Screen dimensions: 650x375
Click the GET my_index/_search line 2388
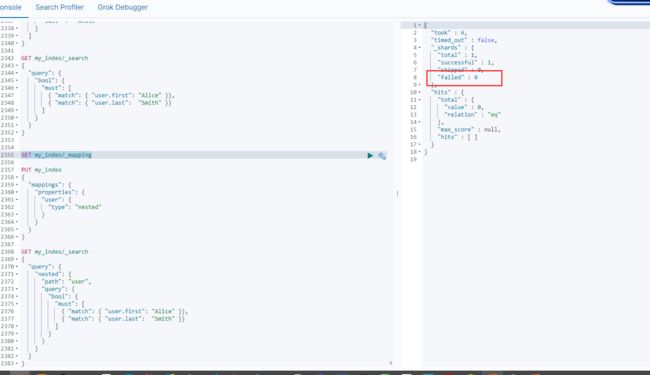coord(55,252)
